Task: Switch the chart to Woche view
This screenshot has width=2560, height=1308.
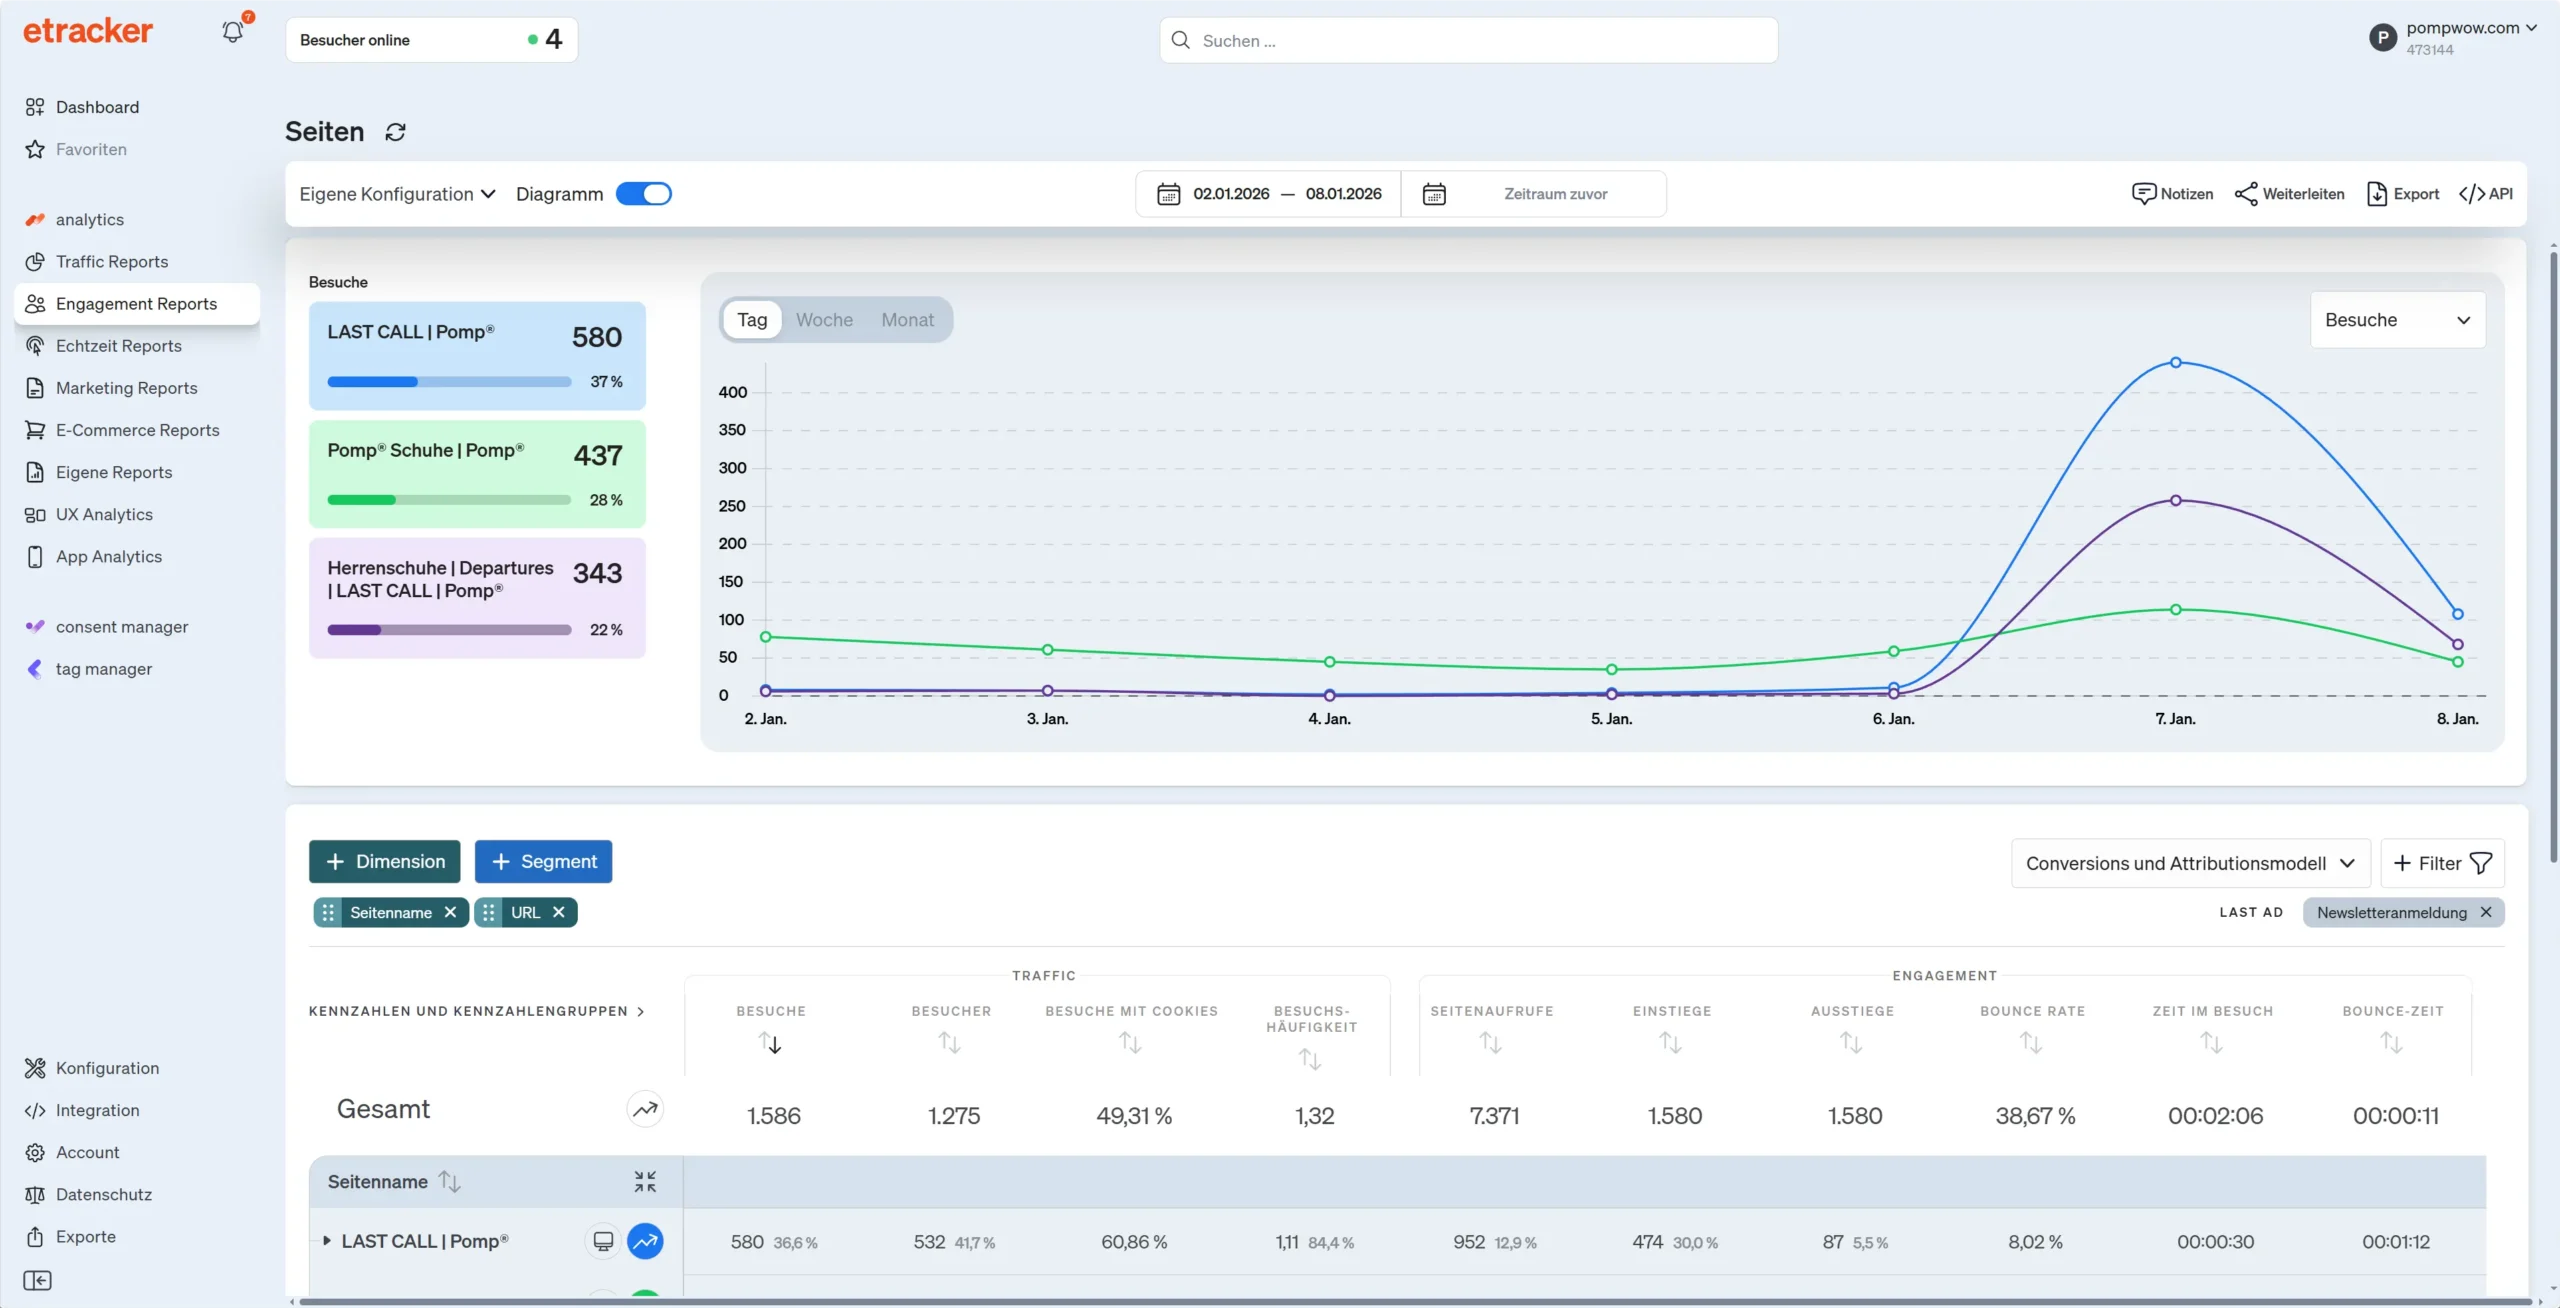Action: pos(824,319)
